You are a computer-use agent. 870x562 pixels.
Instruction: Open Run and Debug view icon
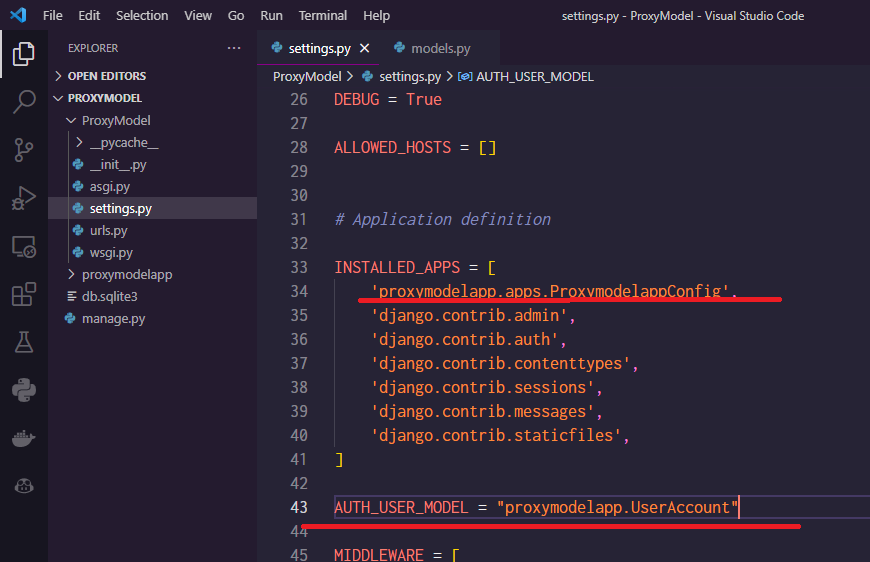24,198
